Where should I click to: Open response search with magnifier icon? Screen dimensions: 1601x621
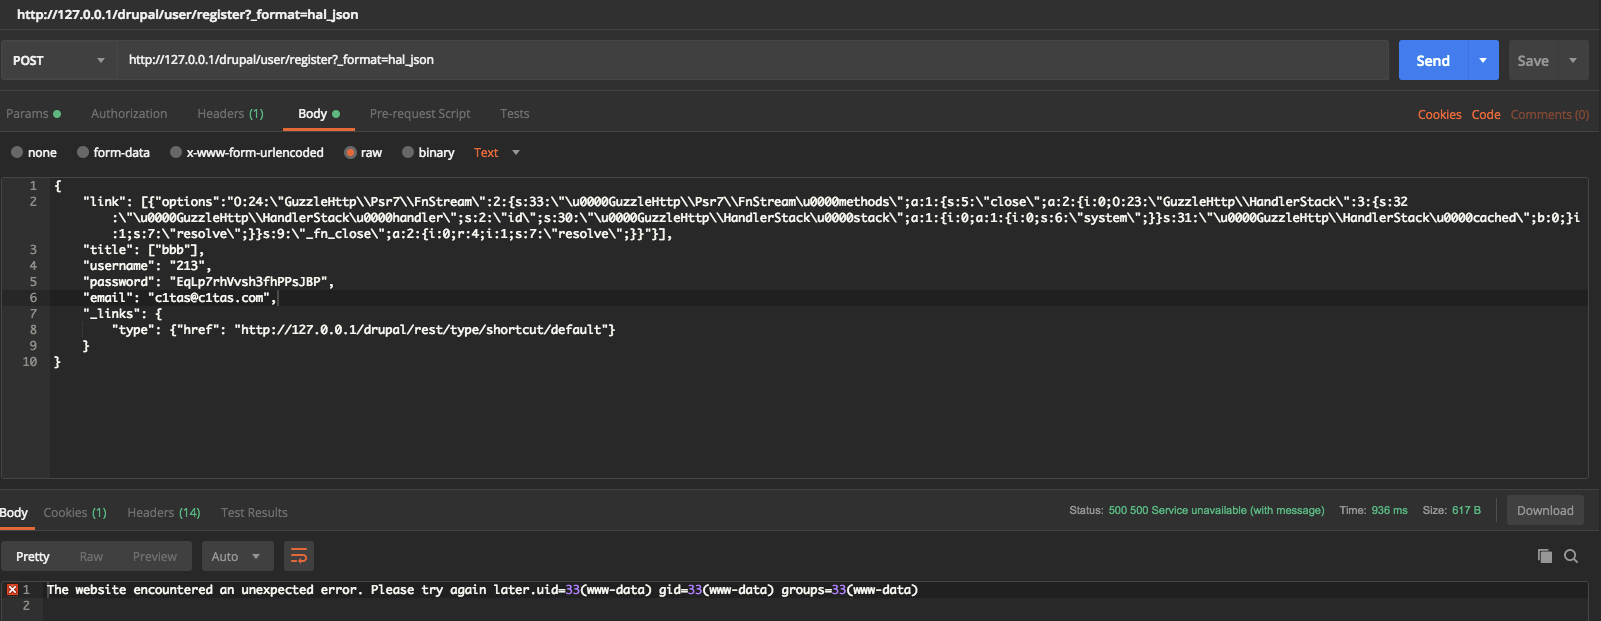[1571, 556]
